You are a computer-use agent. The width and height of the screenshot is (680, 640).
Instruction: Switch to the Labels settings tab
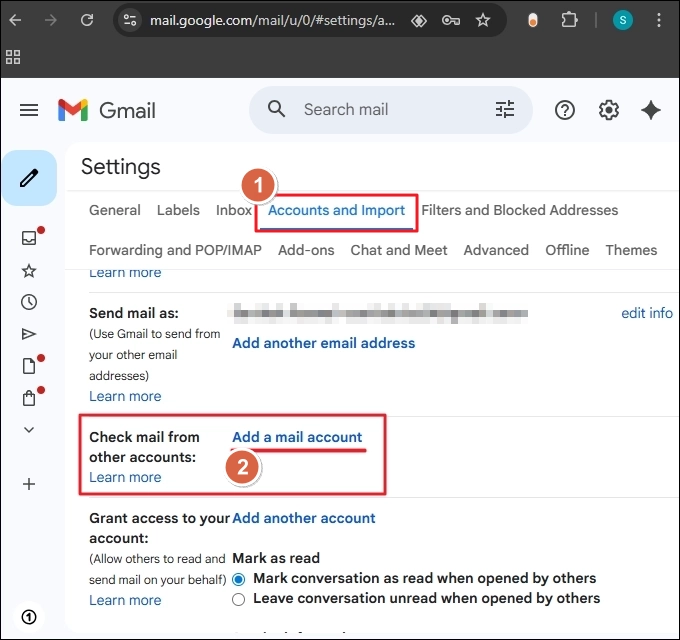click(178, 210)
